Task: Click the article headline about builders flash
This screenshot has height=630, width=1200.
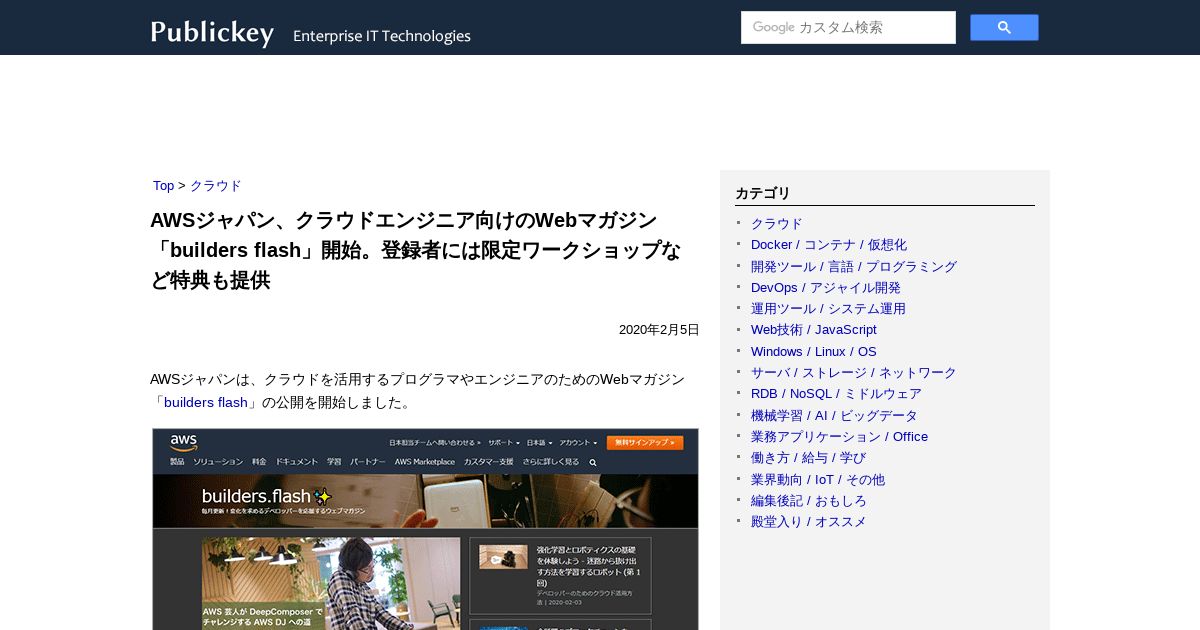Action: 415,250
